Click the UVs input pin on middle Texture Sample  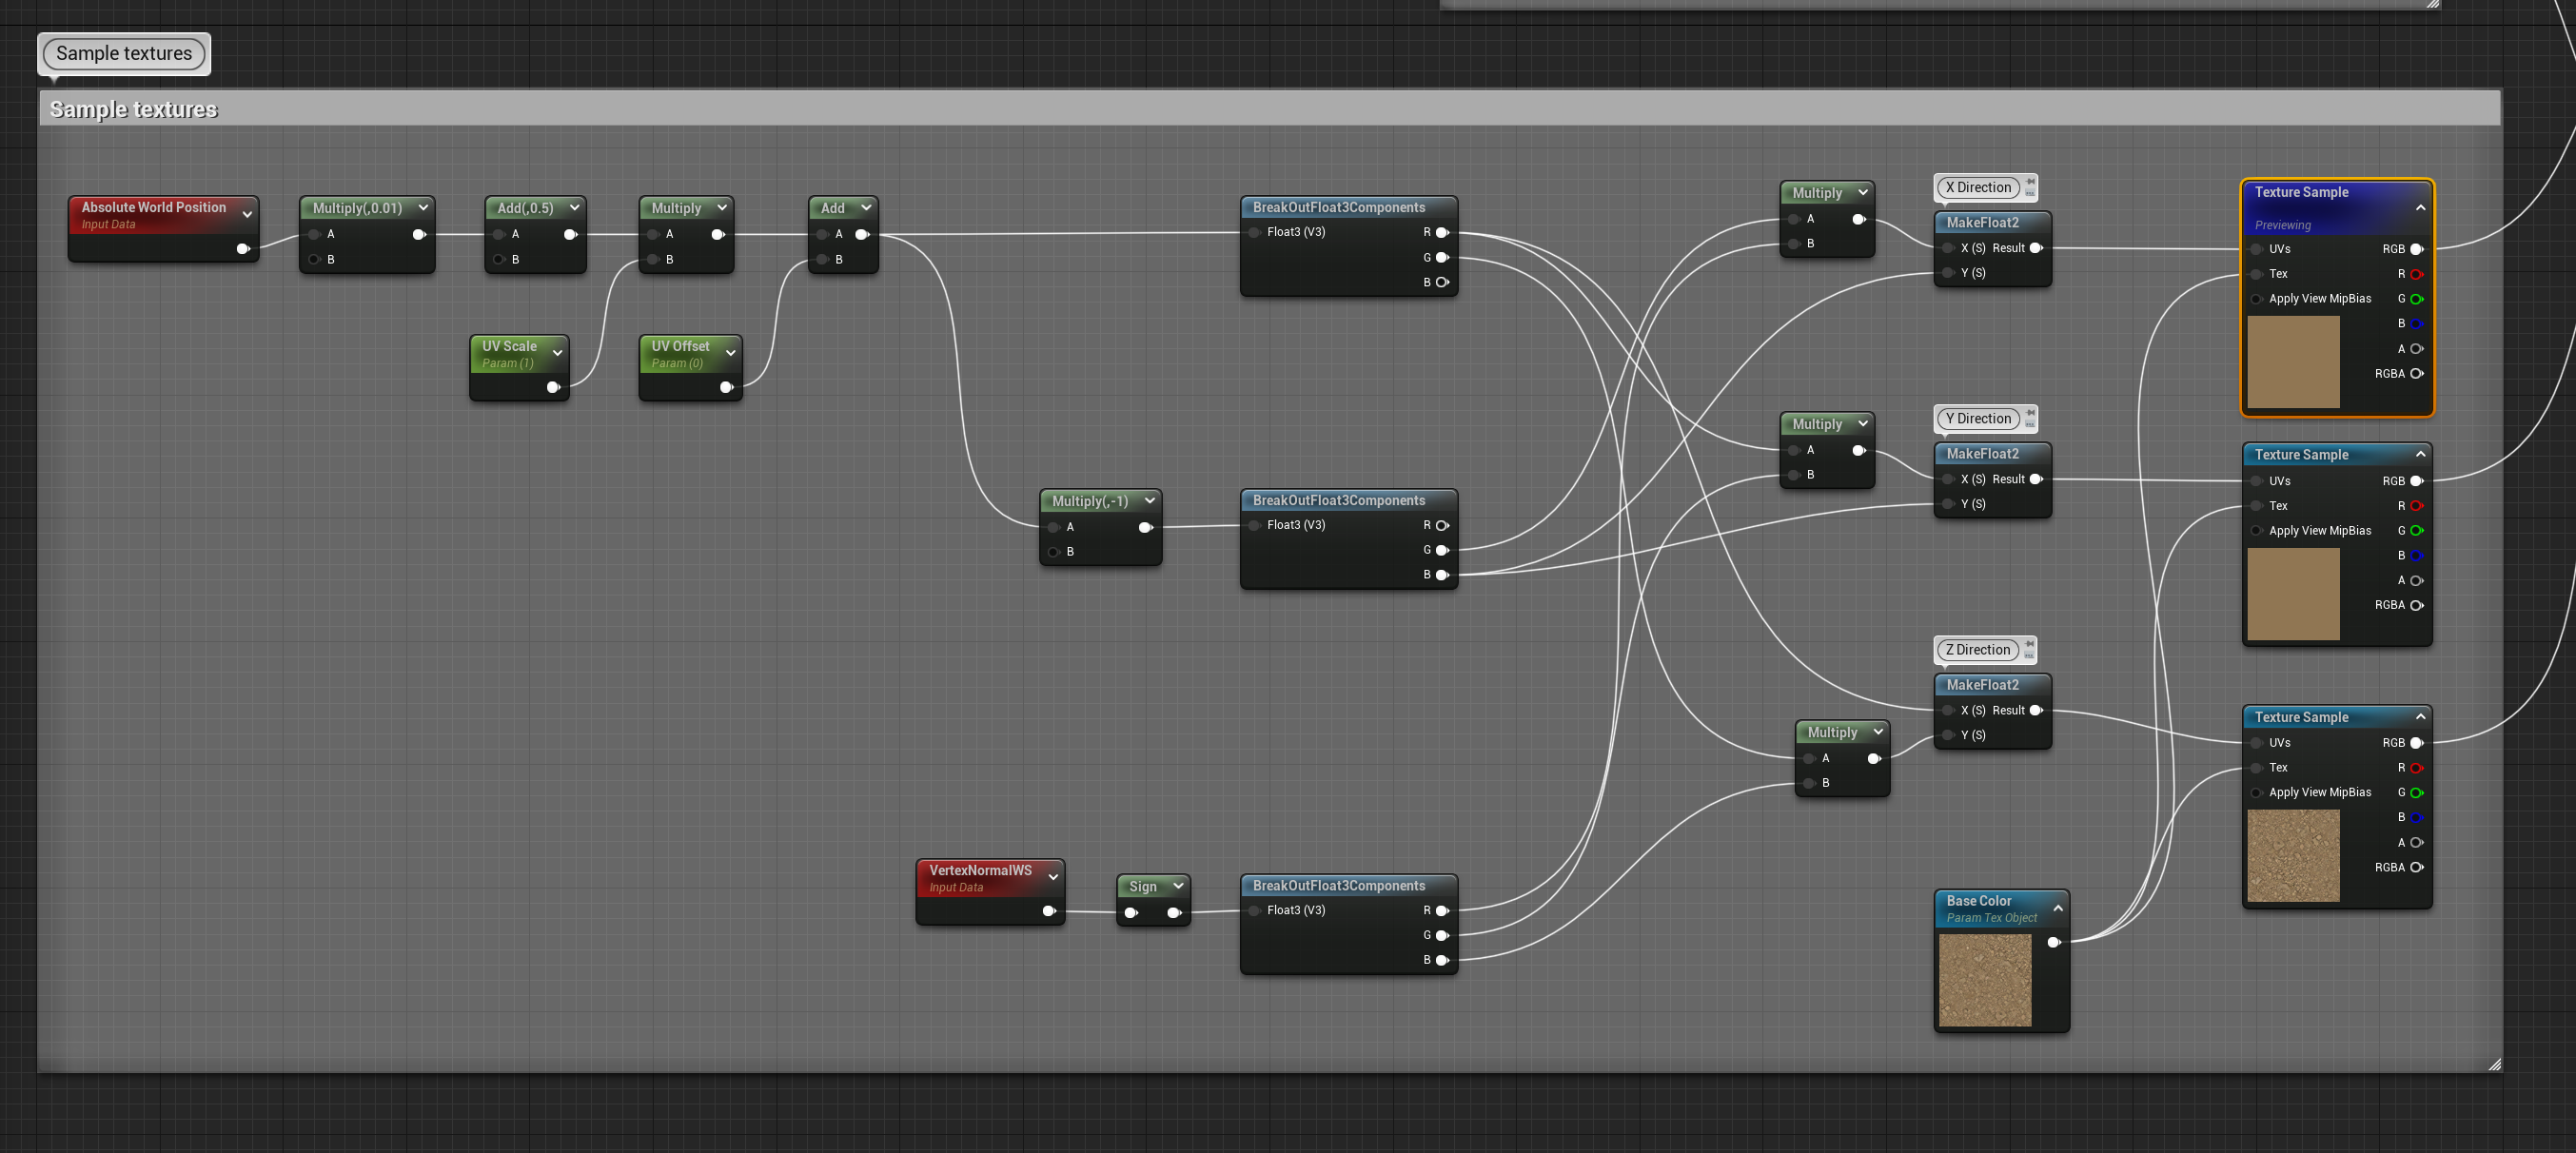(2256, 481)
